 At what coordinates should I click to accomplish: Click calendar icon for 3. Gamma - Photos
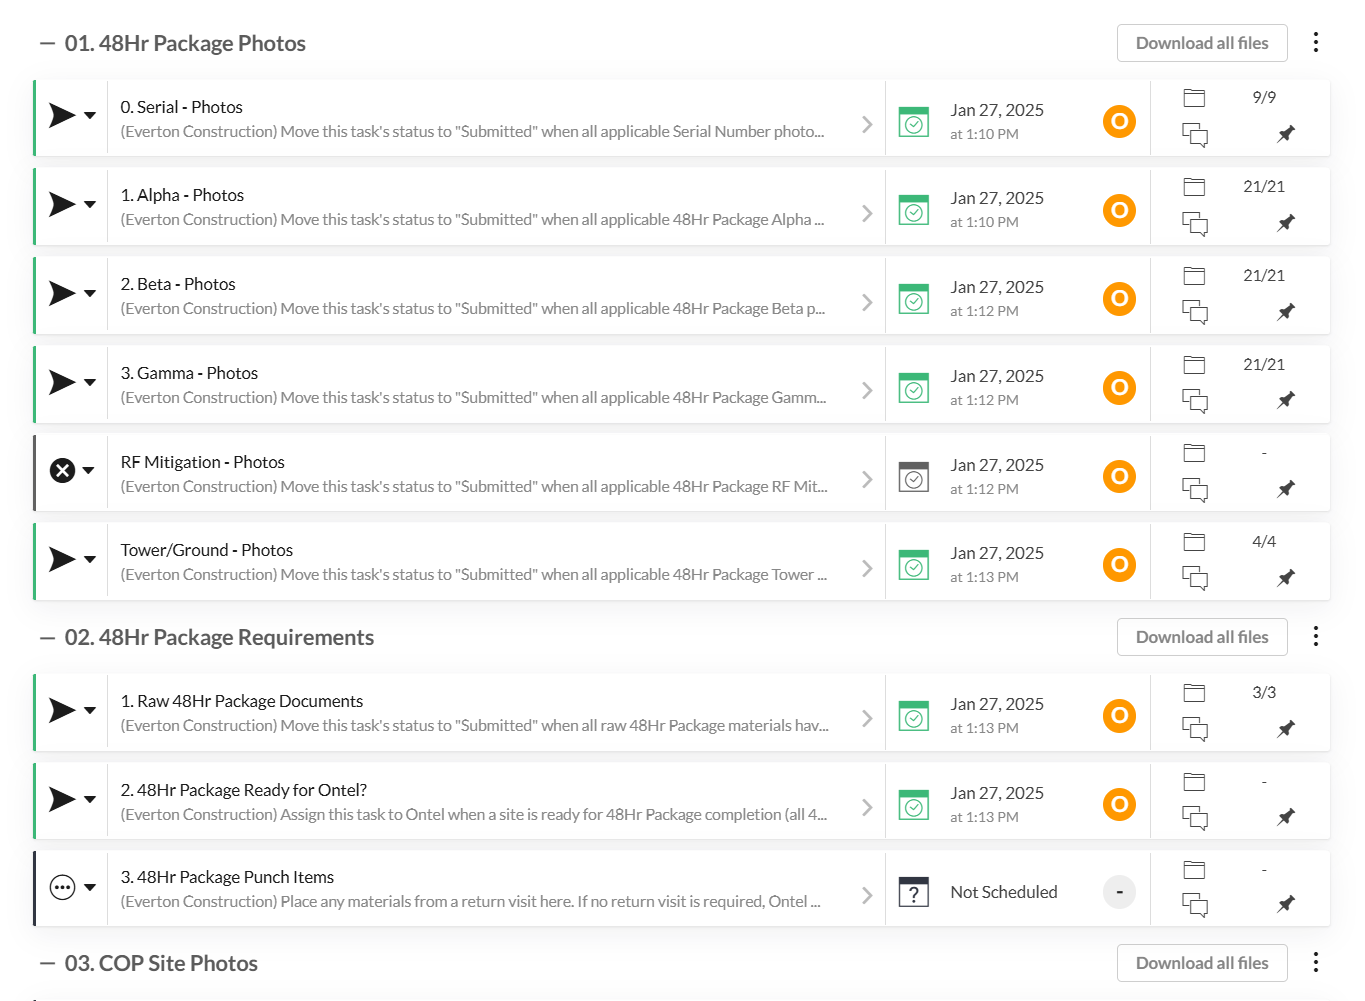913,388
